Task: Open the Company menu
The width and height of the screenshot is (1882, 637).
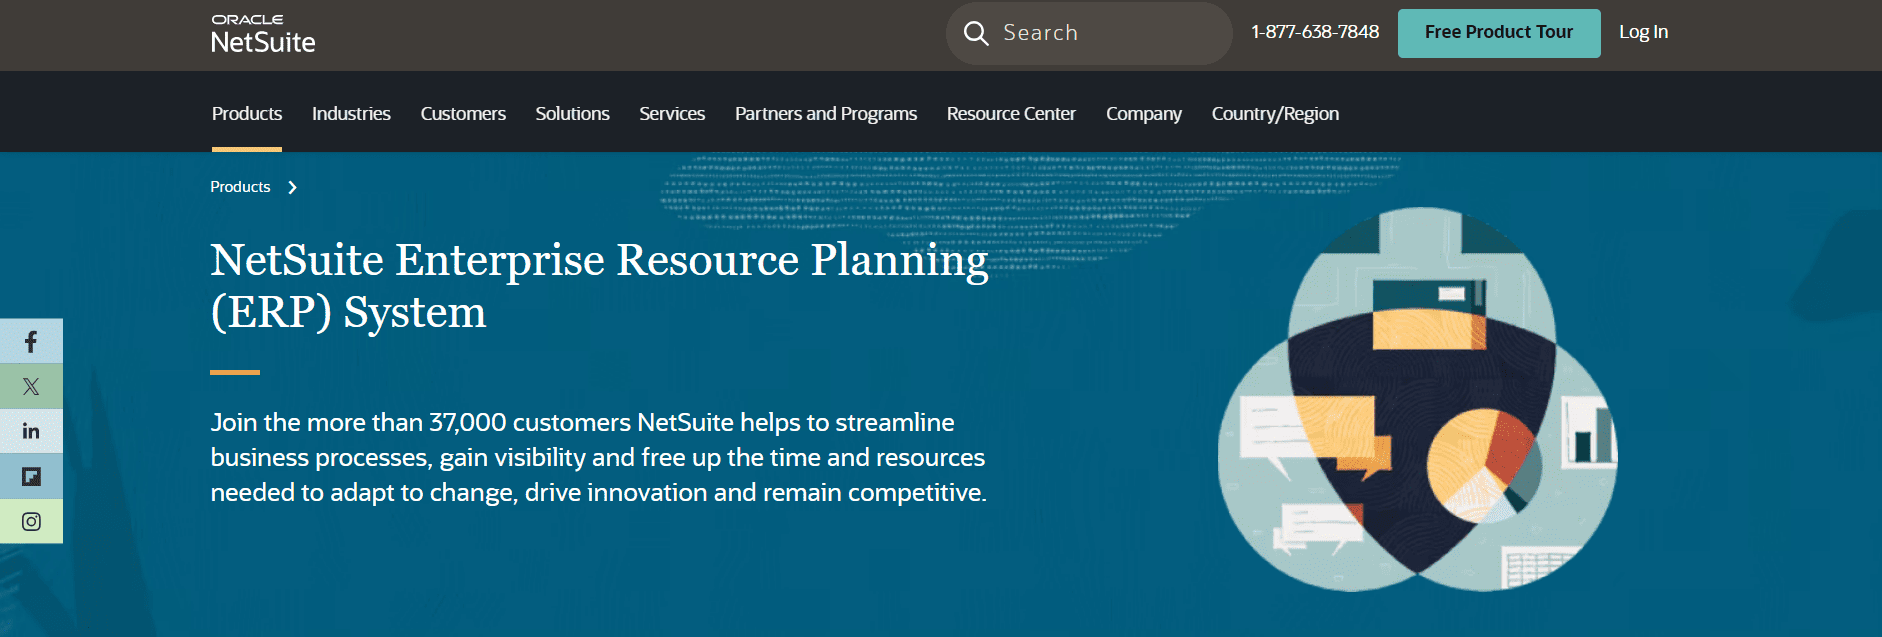Action: 1144,114
